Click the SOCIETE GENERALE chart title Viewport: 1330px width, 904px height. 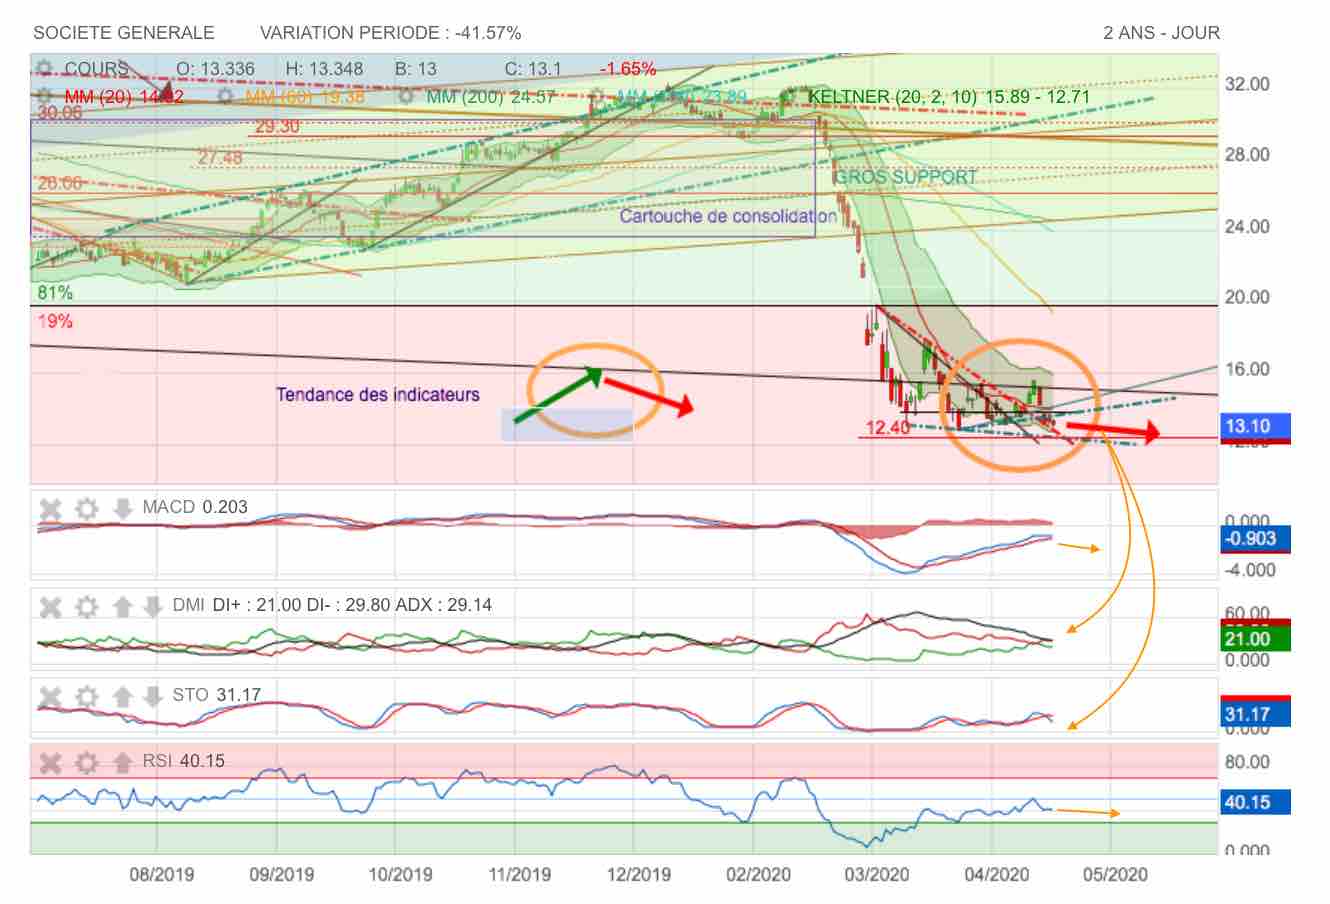coord(124,33)
